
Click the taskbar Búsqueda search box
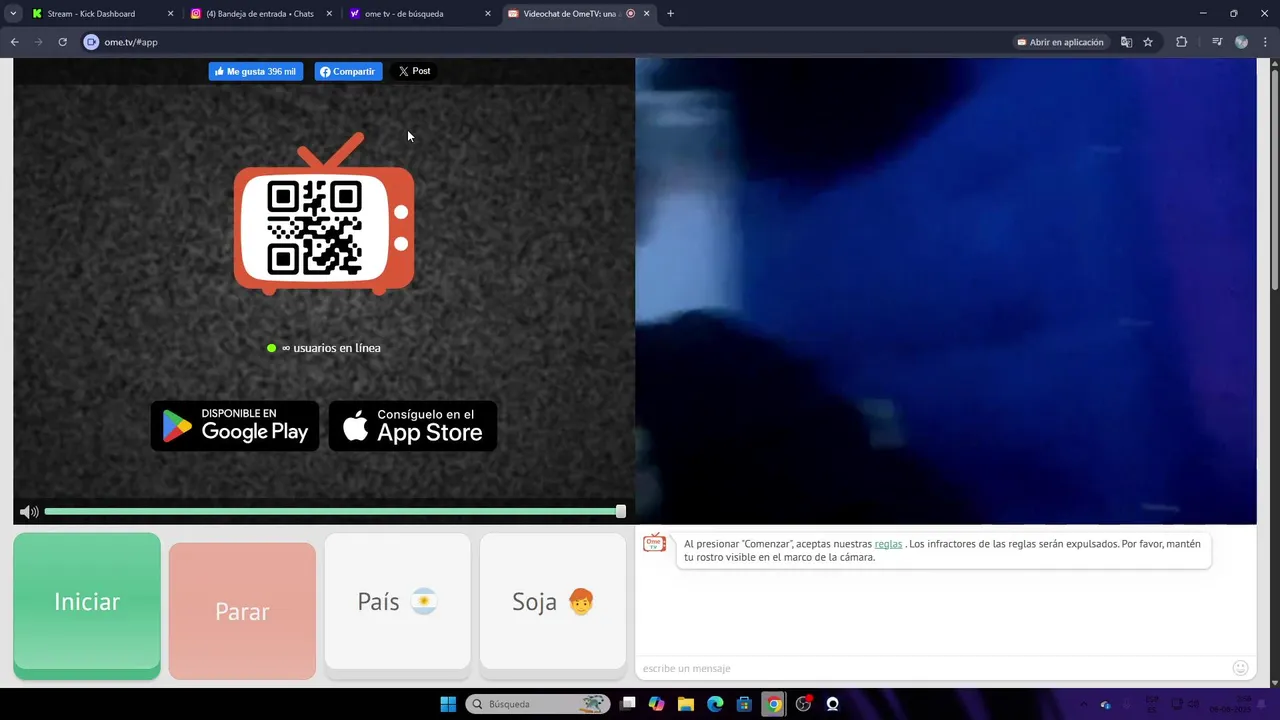click(538, 704)
